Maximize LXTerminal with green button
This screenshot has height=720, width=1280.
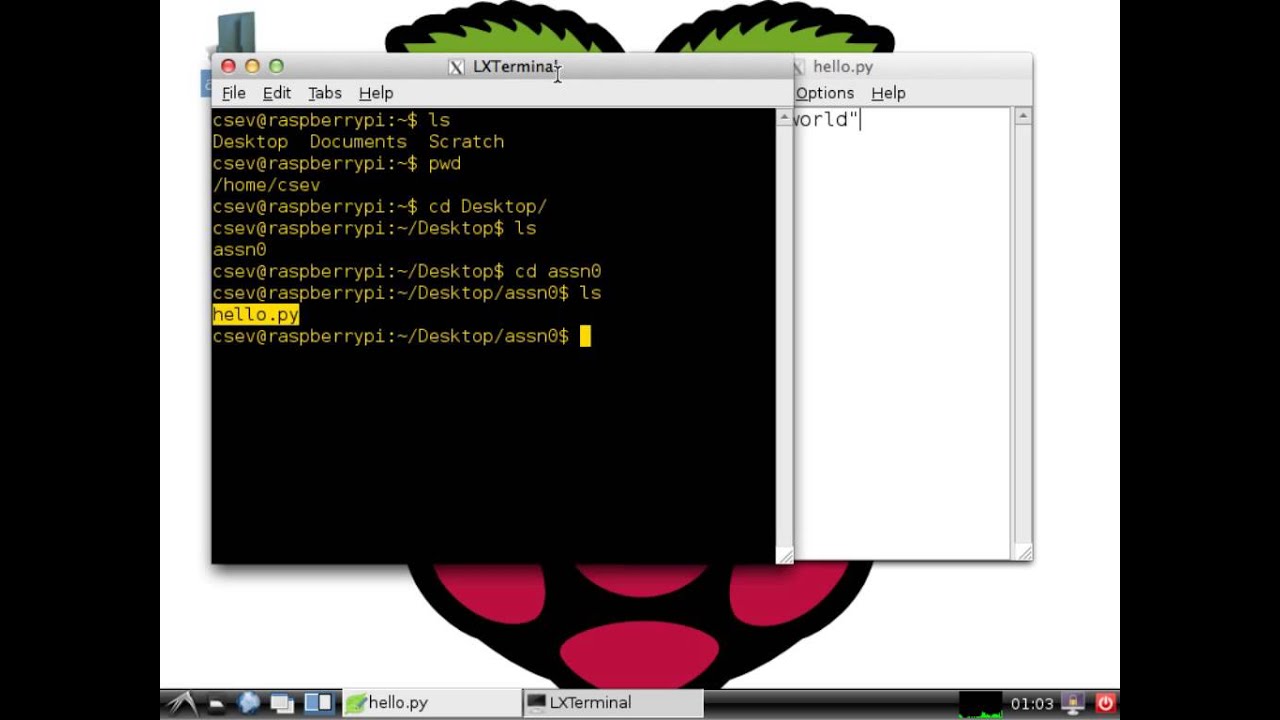[x=276, y=66]
